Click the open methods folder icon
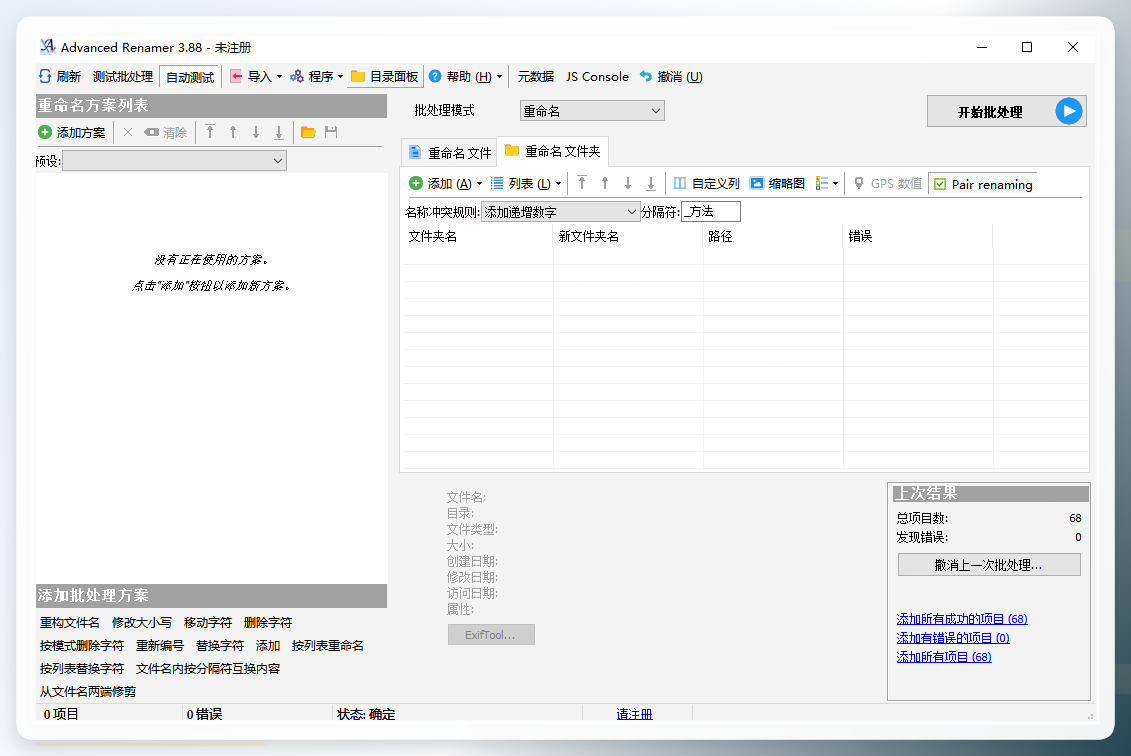The height and width of the screenshot is (756, 1131). point(308,132)
